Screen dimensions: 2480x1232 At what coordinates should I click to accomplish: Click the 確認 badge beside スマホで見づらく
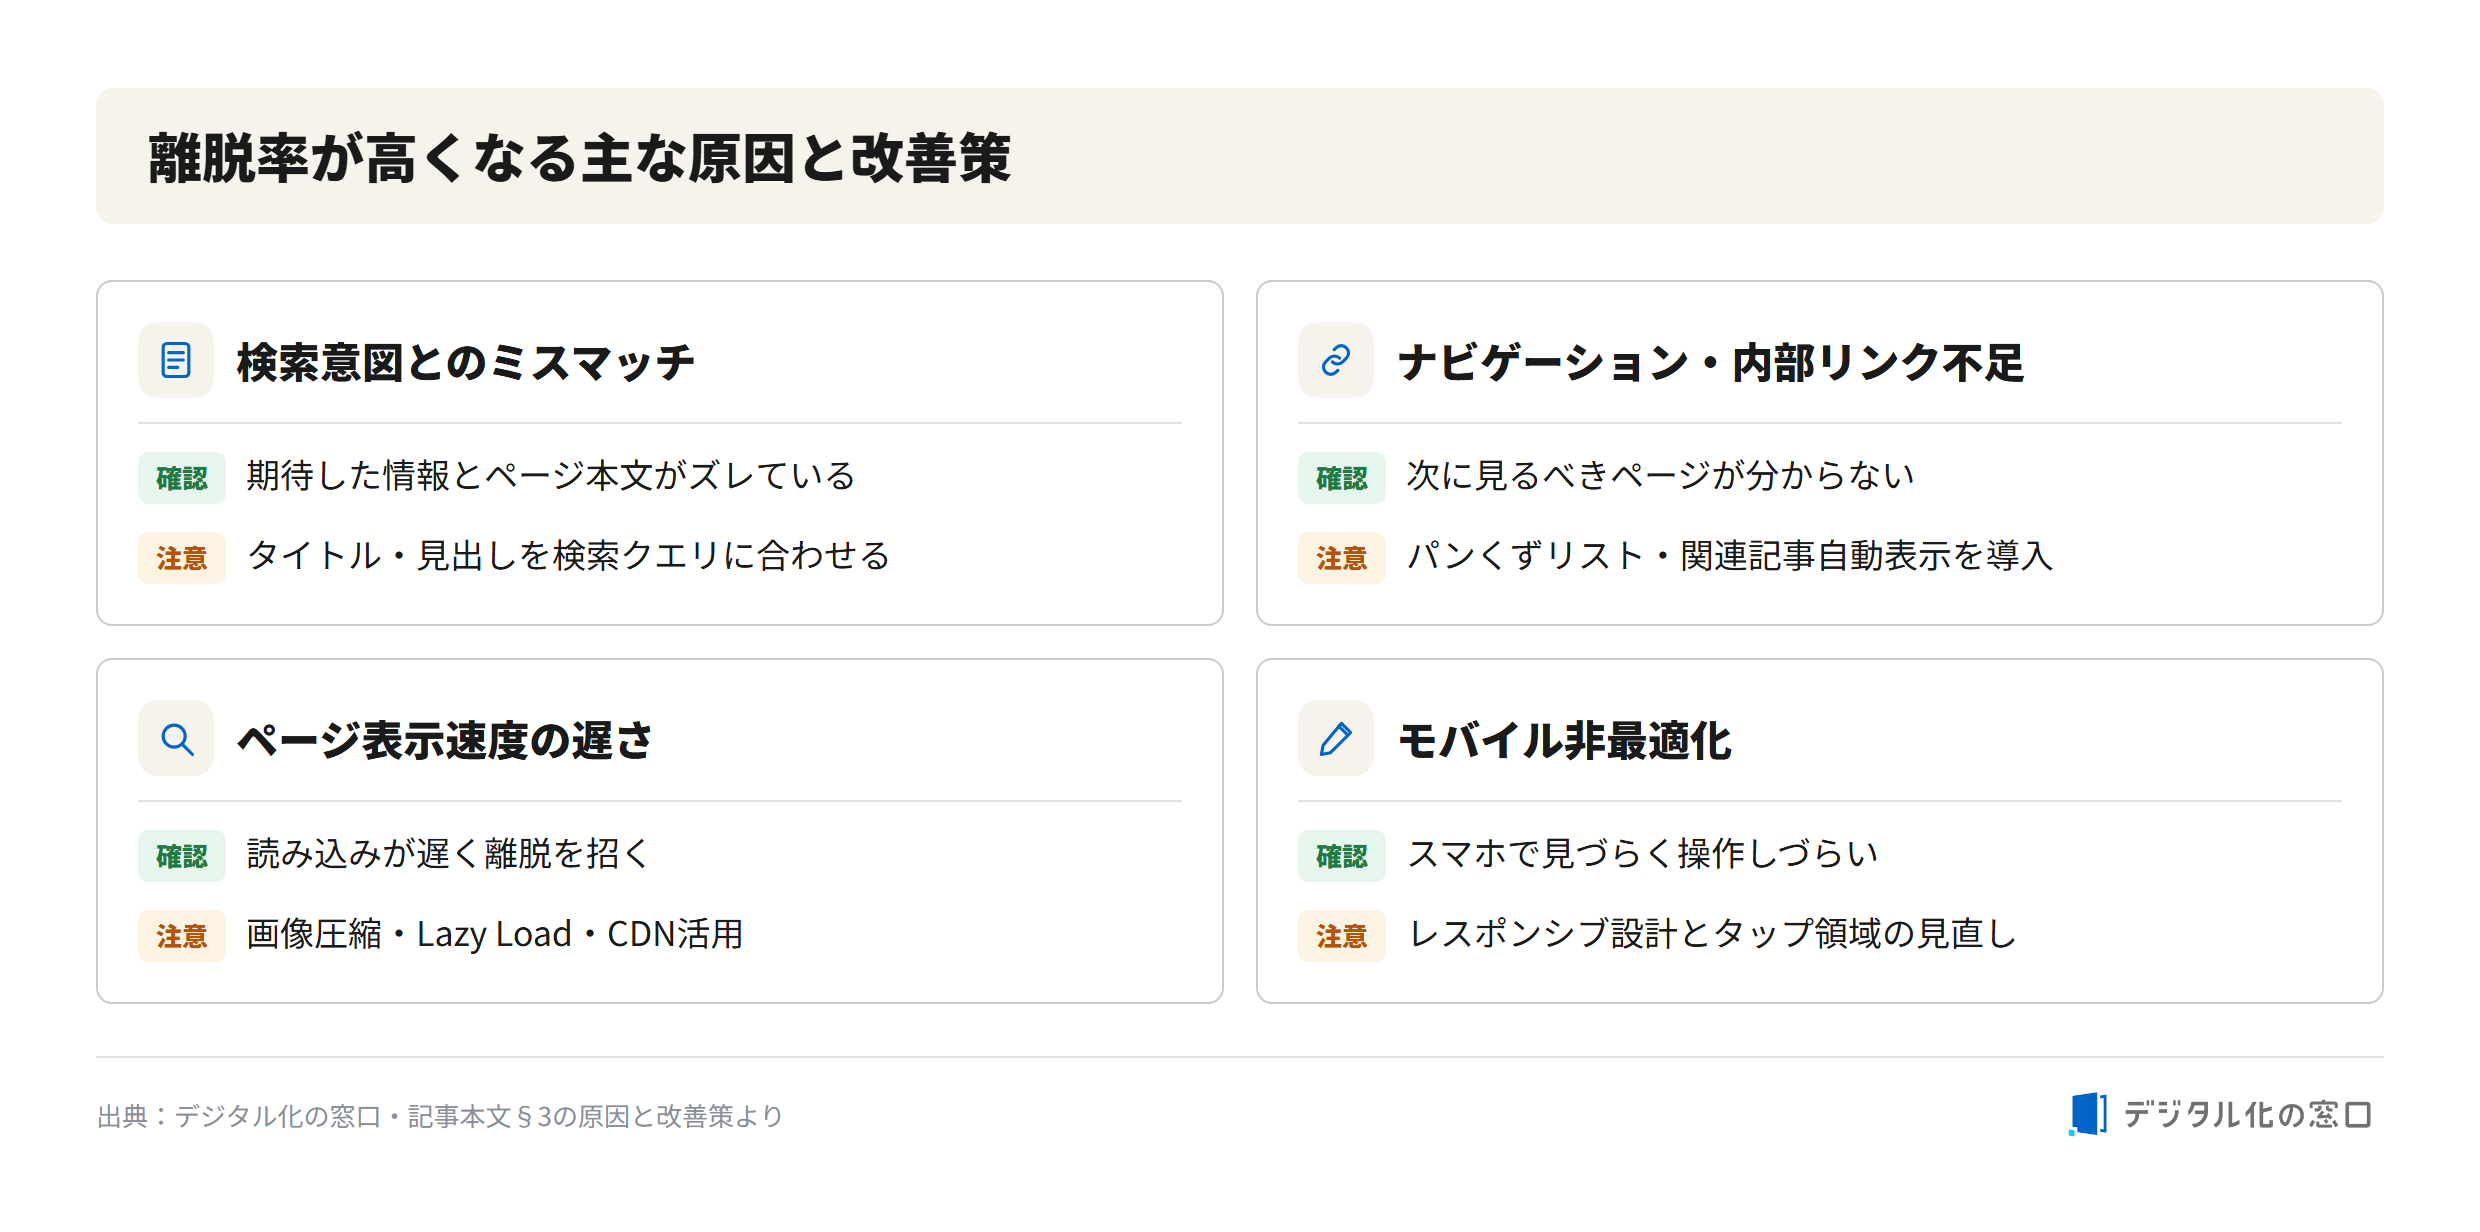point(1342,856)
